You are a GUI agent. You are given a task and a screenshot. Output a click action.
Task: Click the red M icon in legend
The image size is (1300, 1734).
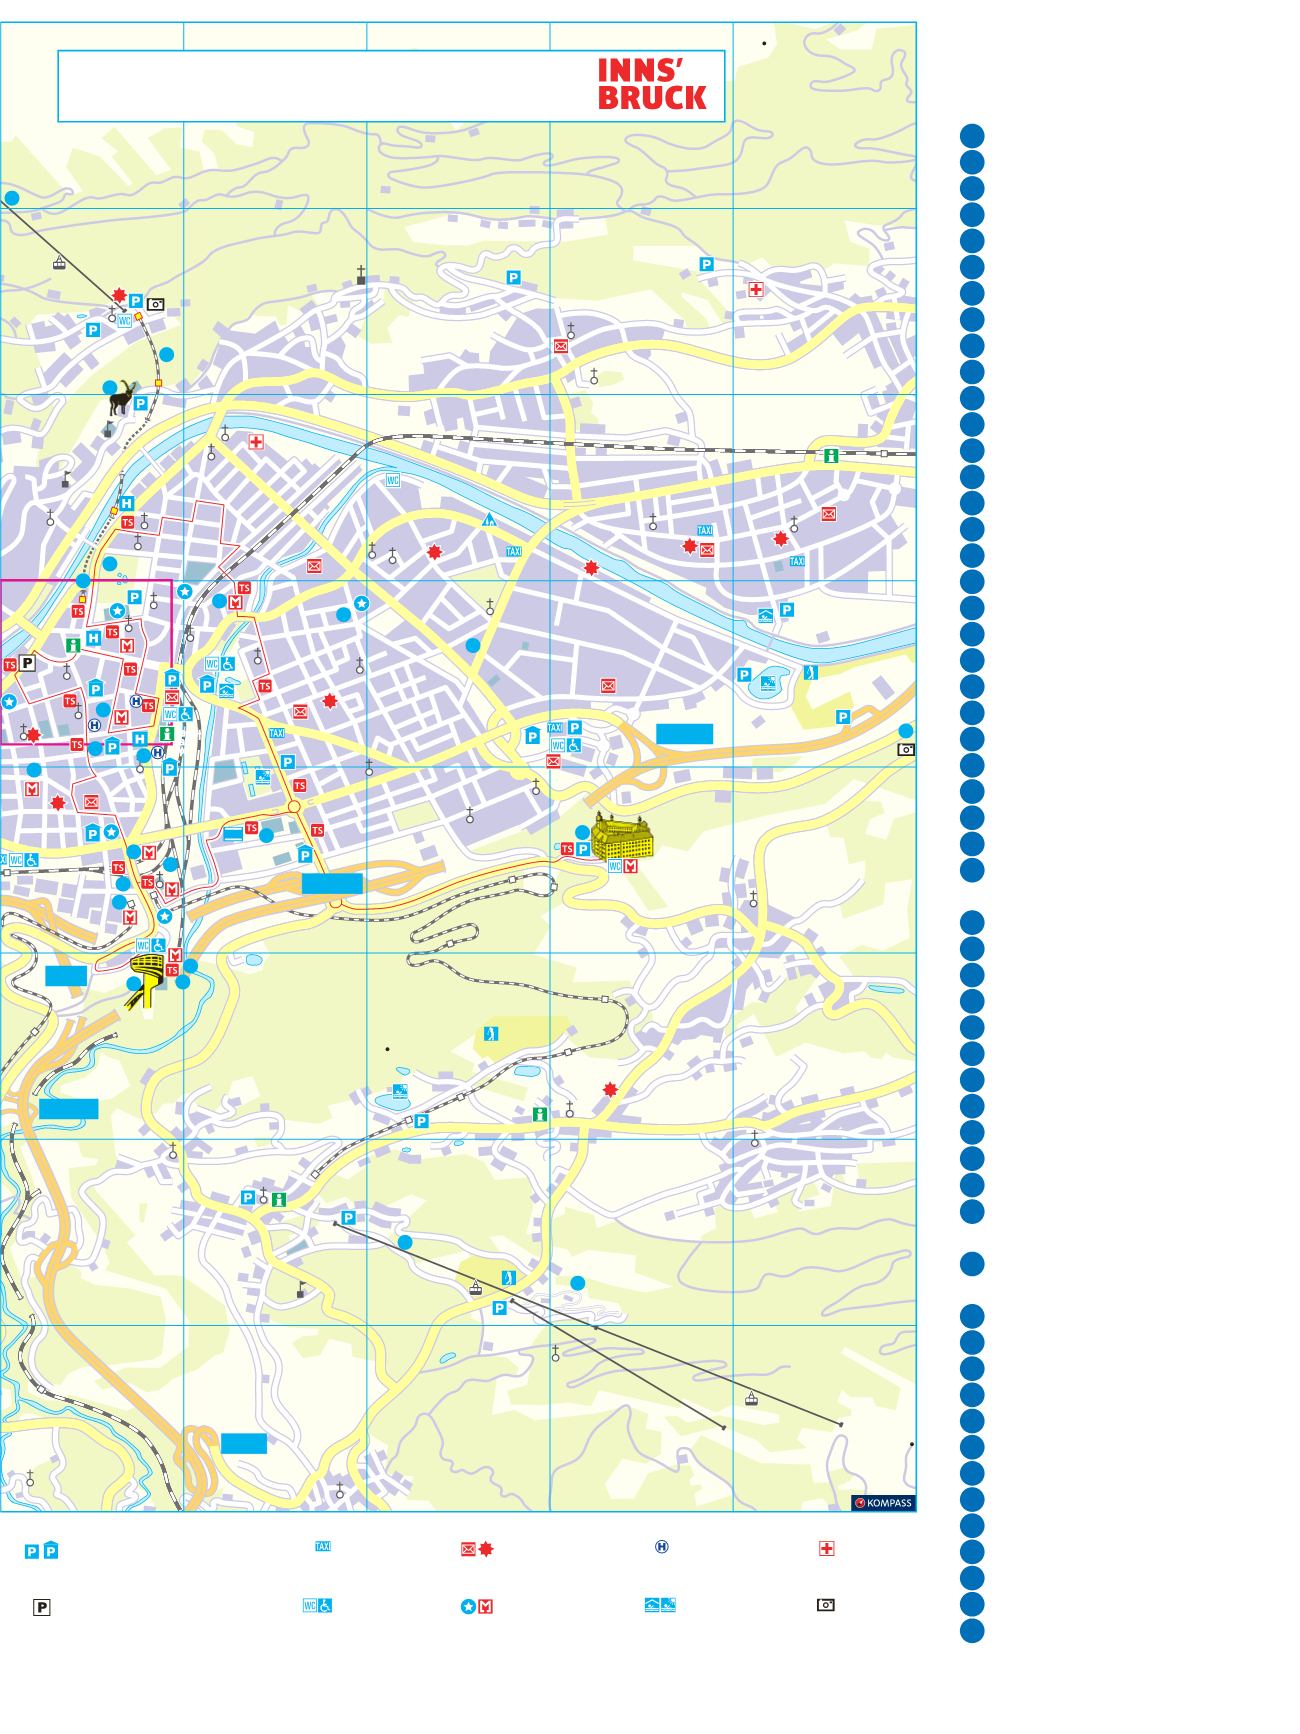486,1607
